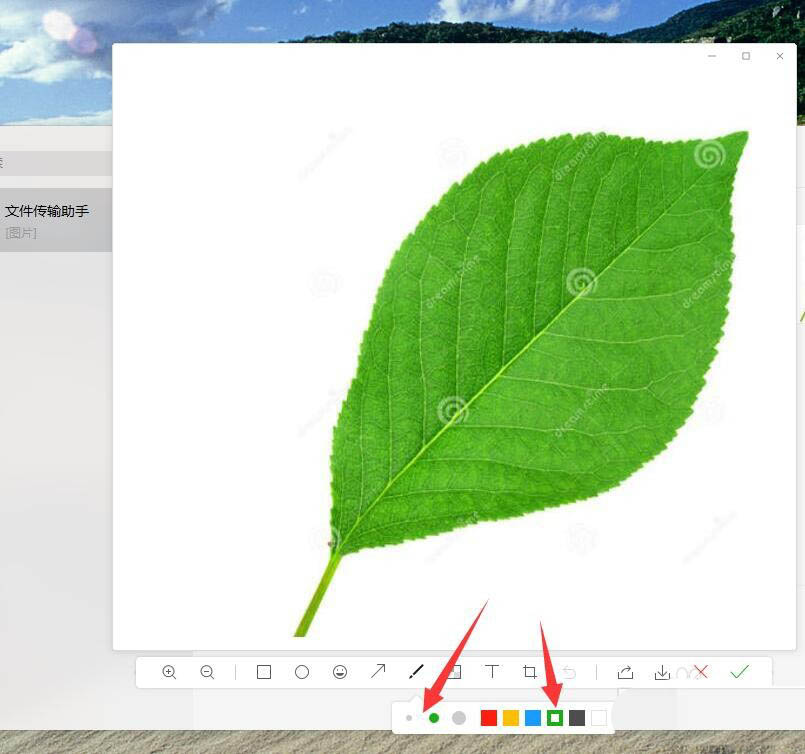This screenshot has height=754, width=805.
Task: Click the zoom in magnifier icon
Action: click(x=169, y=672)
